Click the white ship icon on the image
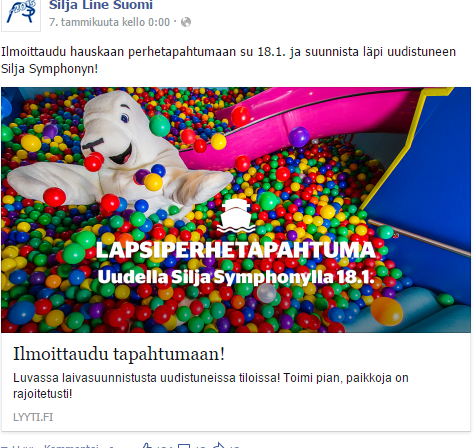This screenshot has width=476, height=448. point(236,215)
